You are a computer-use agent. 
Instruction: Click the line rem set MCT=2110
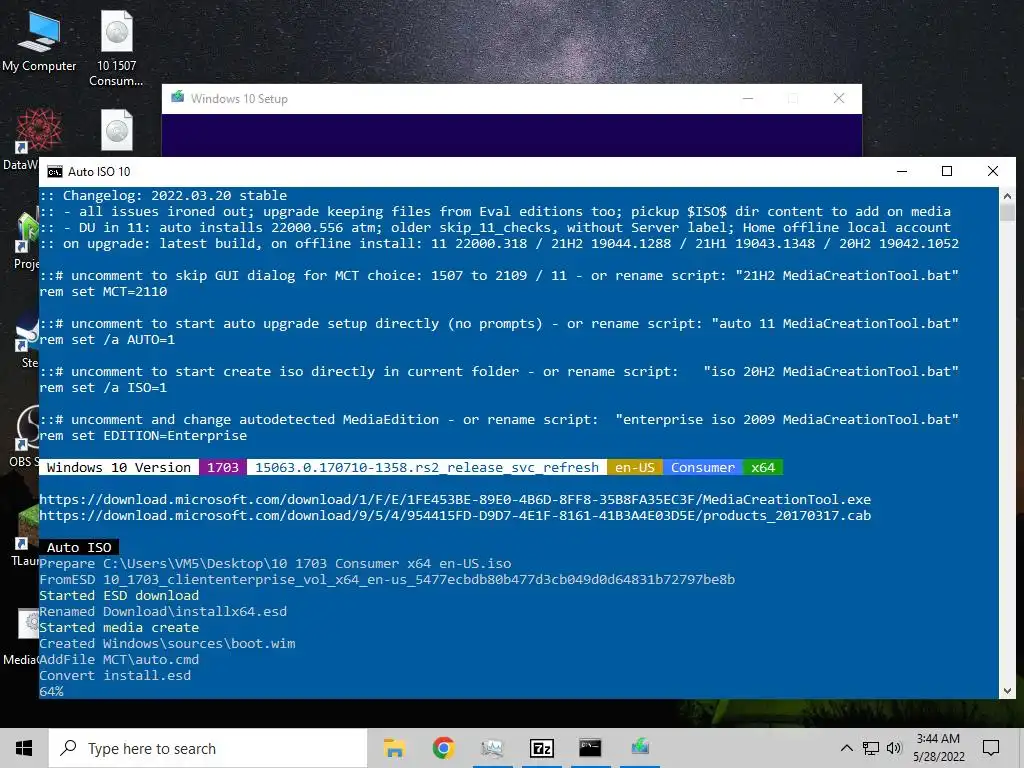tap(103, 291)
